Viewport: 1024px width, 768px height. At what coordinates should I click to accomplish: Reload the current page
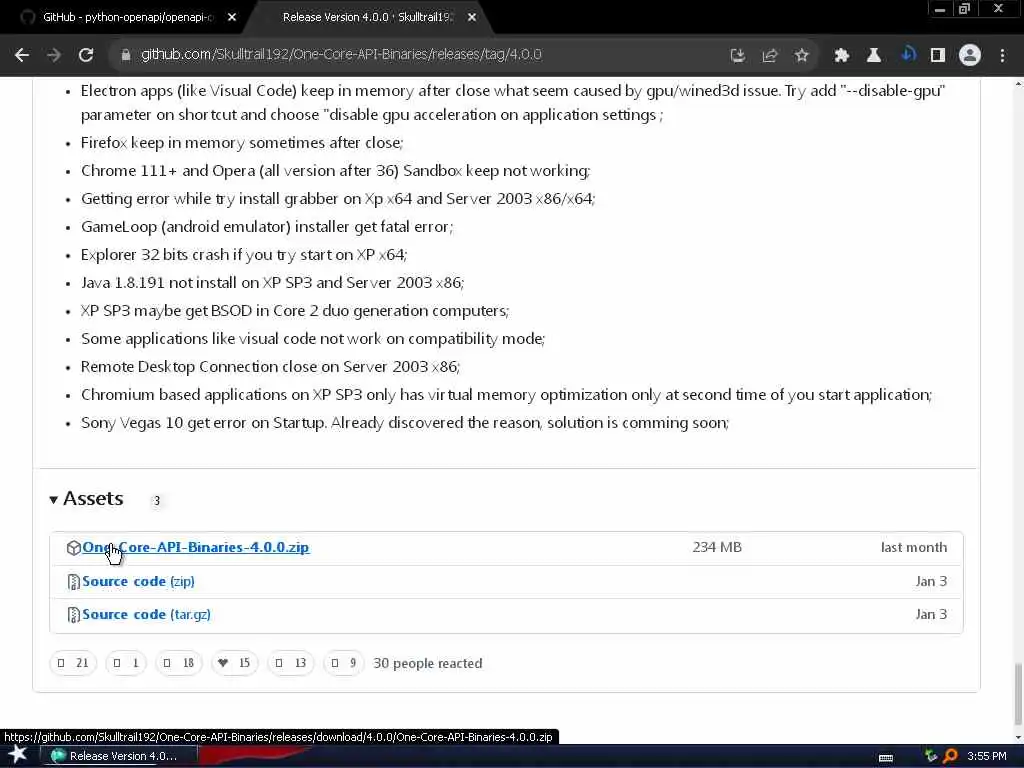pos(86,55)
